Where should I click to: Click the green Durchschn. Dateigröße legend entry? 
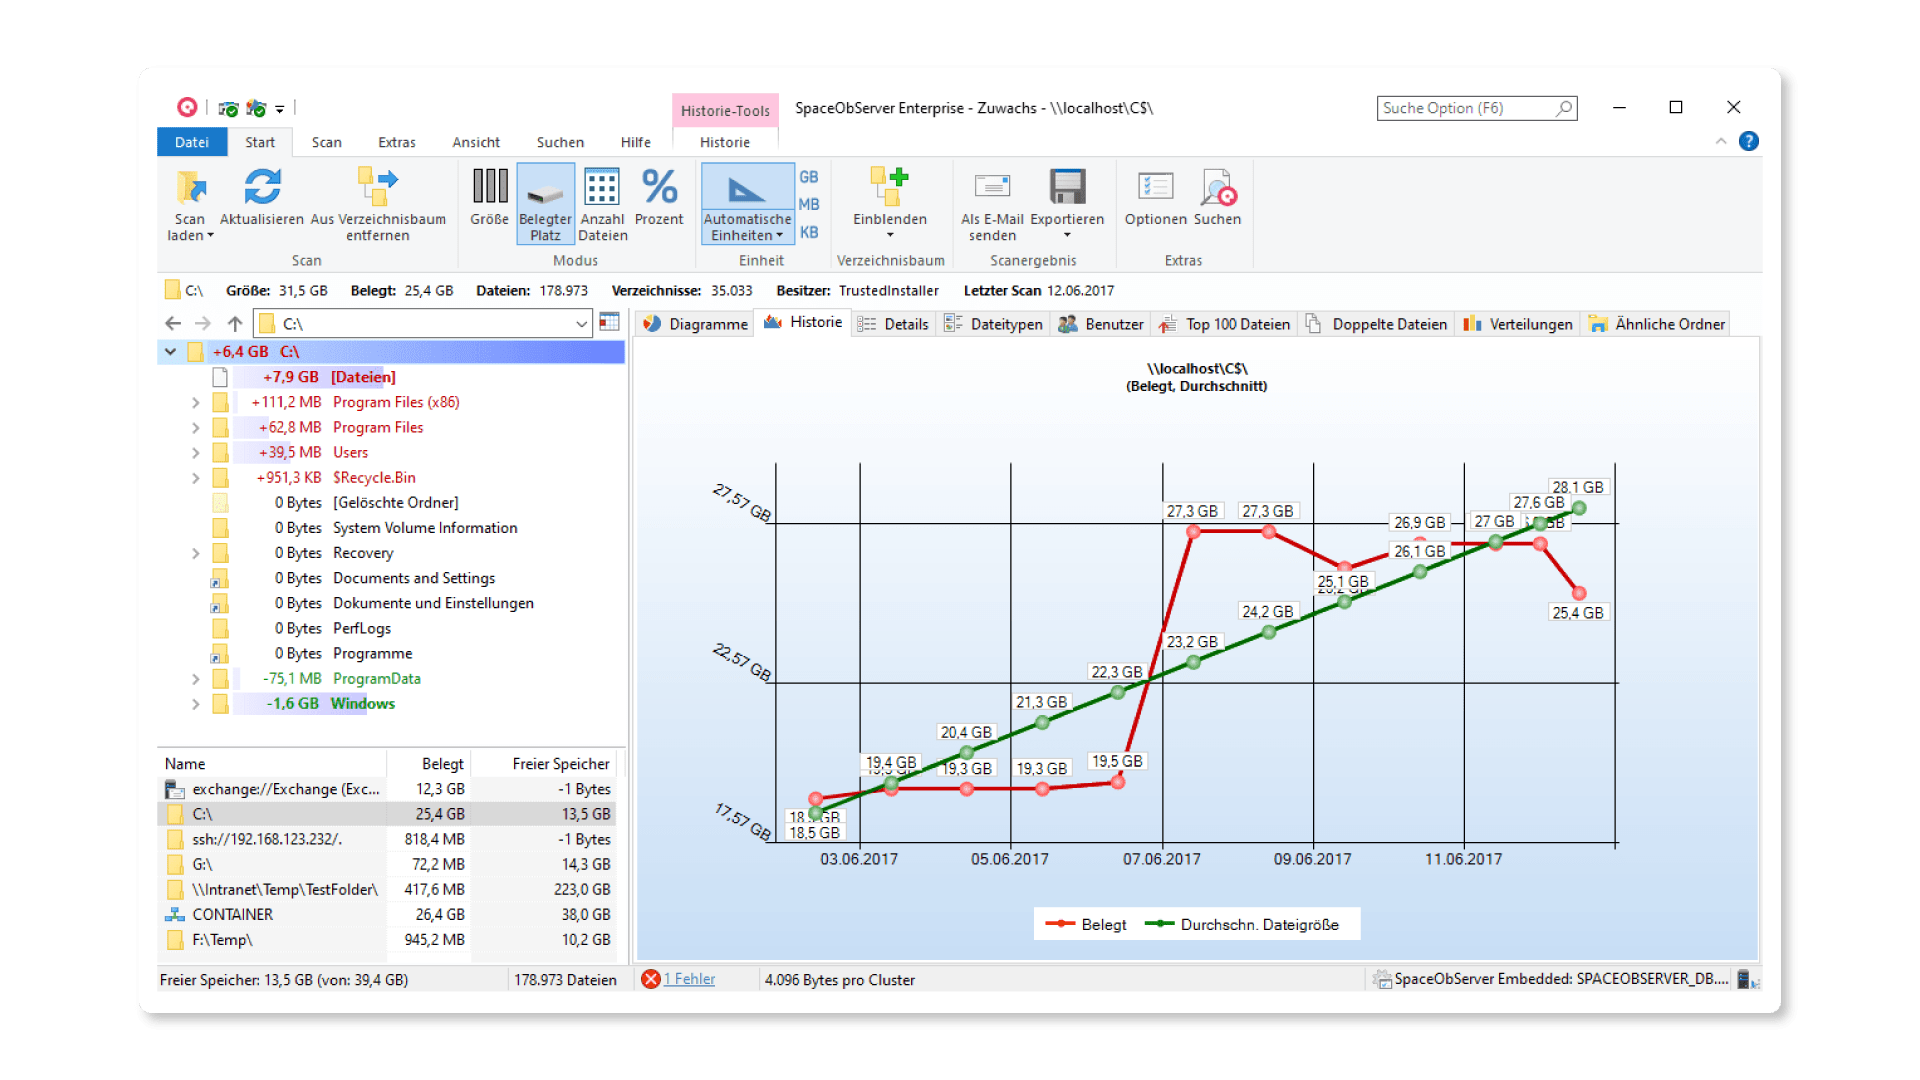[x=1241, y=924]
